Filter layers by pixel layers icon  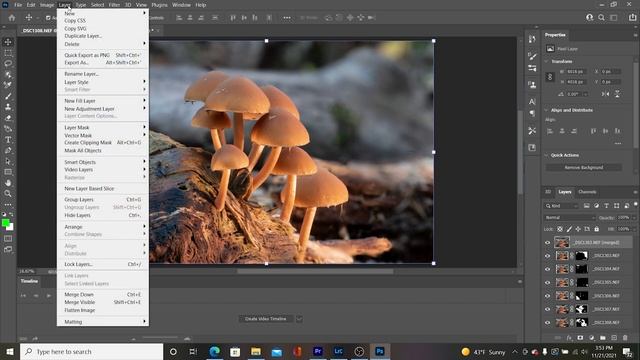[587, 206]
